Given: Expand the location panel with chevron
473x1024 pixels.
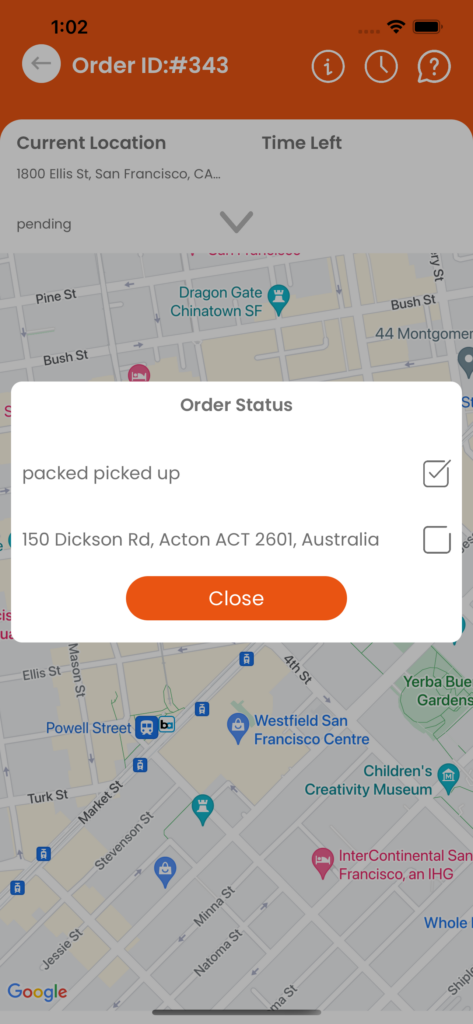Looking at the screenshot, I should 236,222.
